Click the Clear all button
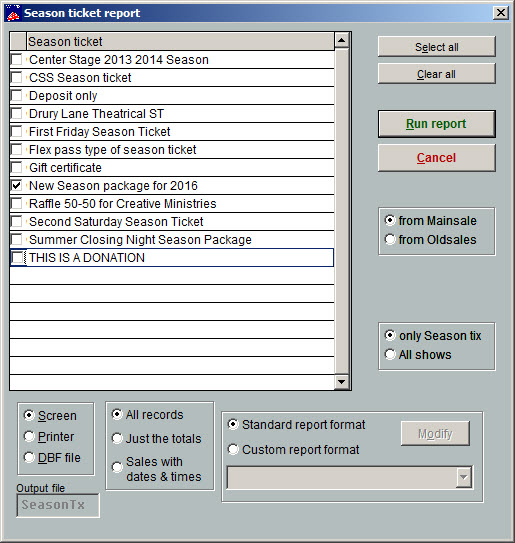The width and height of the screenshot is (515, 543). (436, 74)
